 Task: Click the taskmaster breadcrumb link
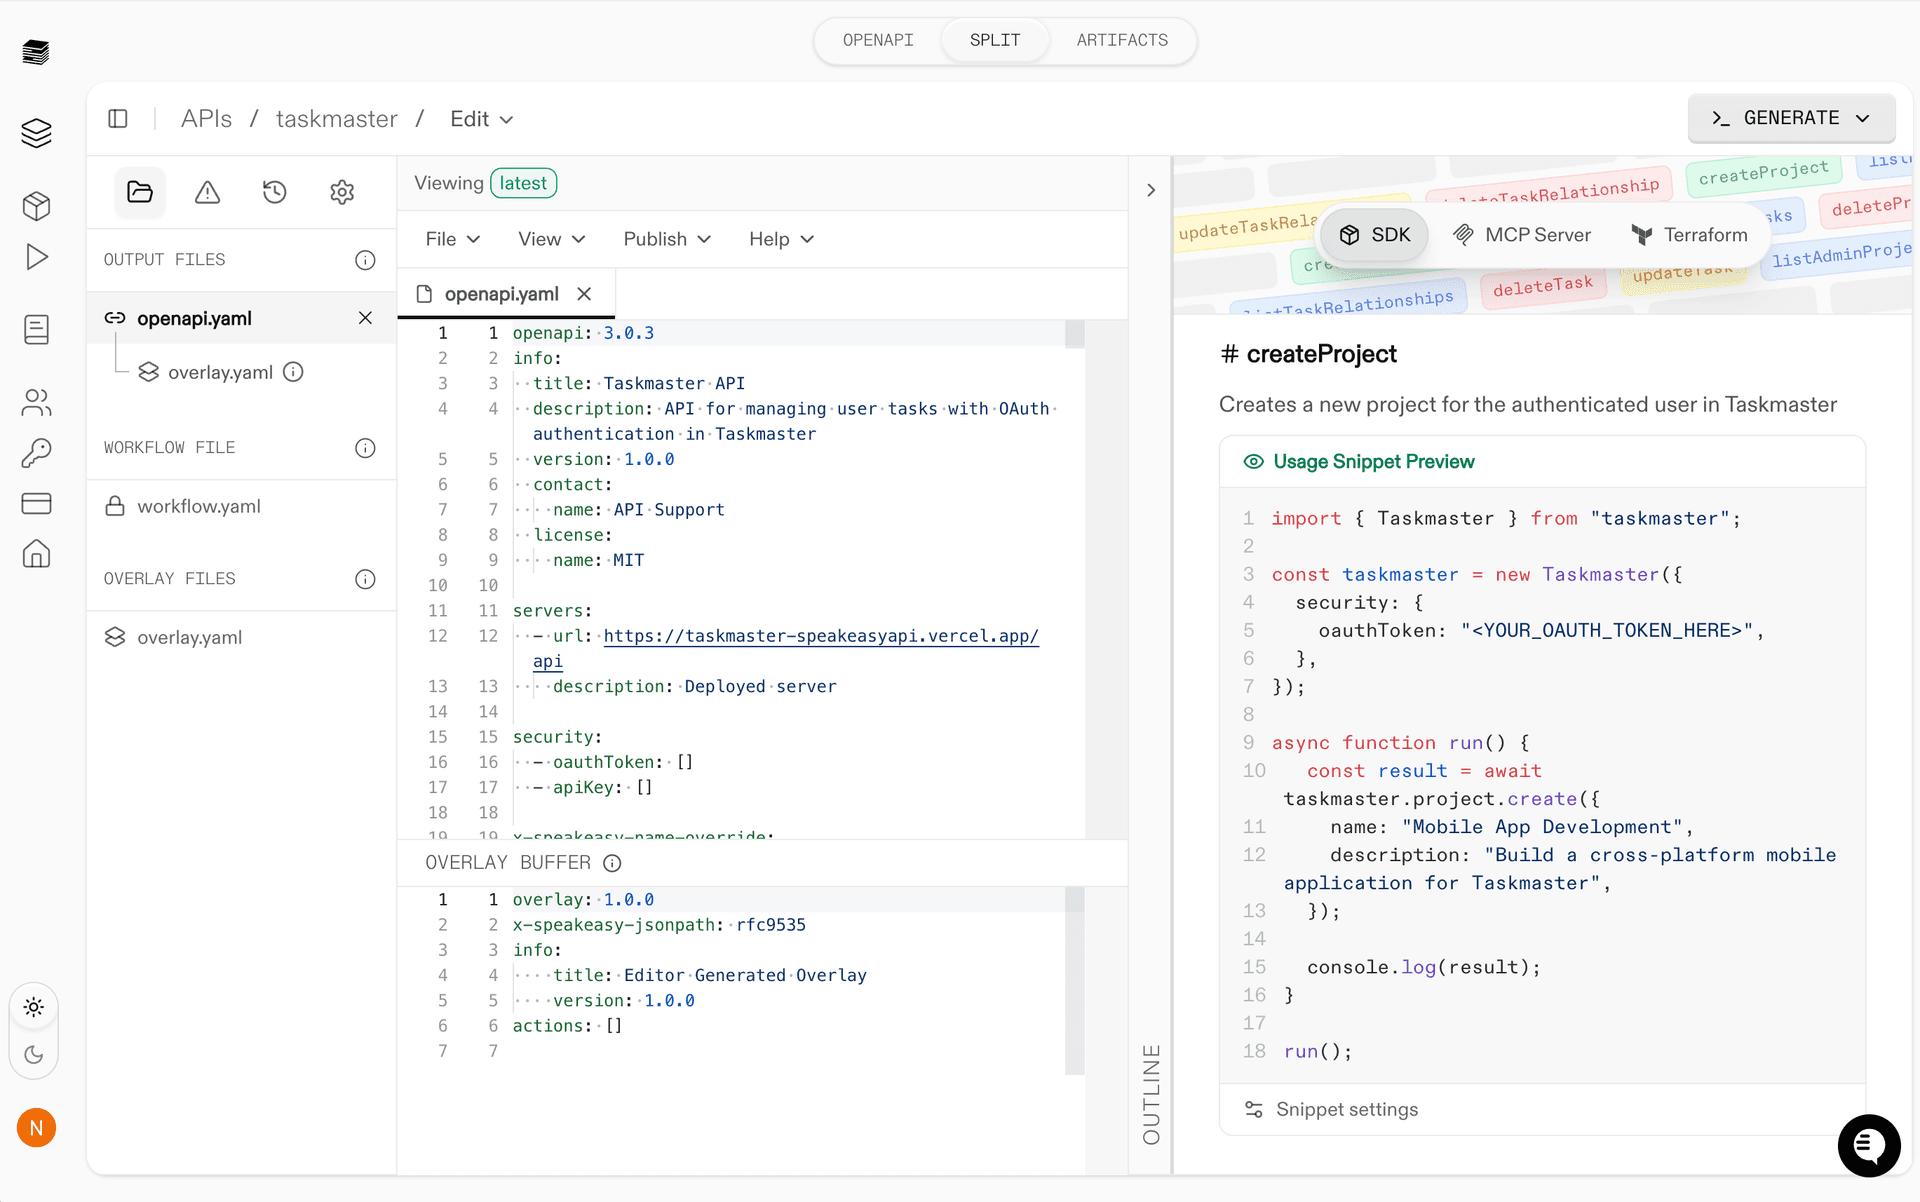pyautogui.click(x=337, y=118)
